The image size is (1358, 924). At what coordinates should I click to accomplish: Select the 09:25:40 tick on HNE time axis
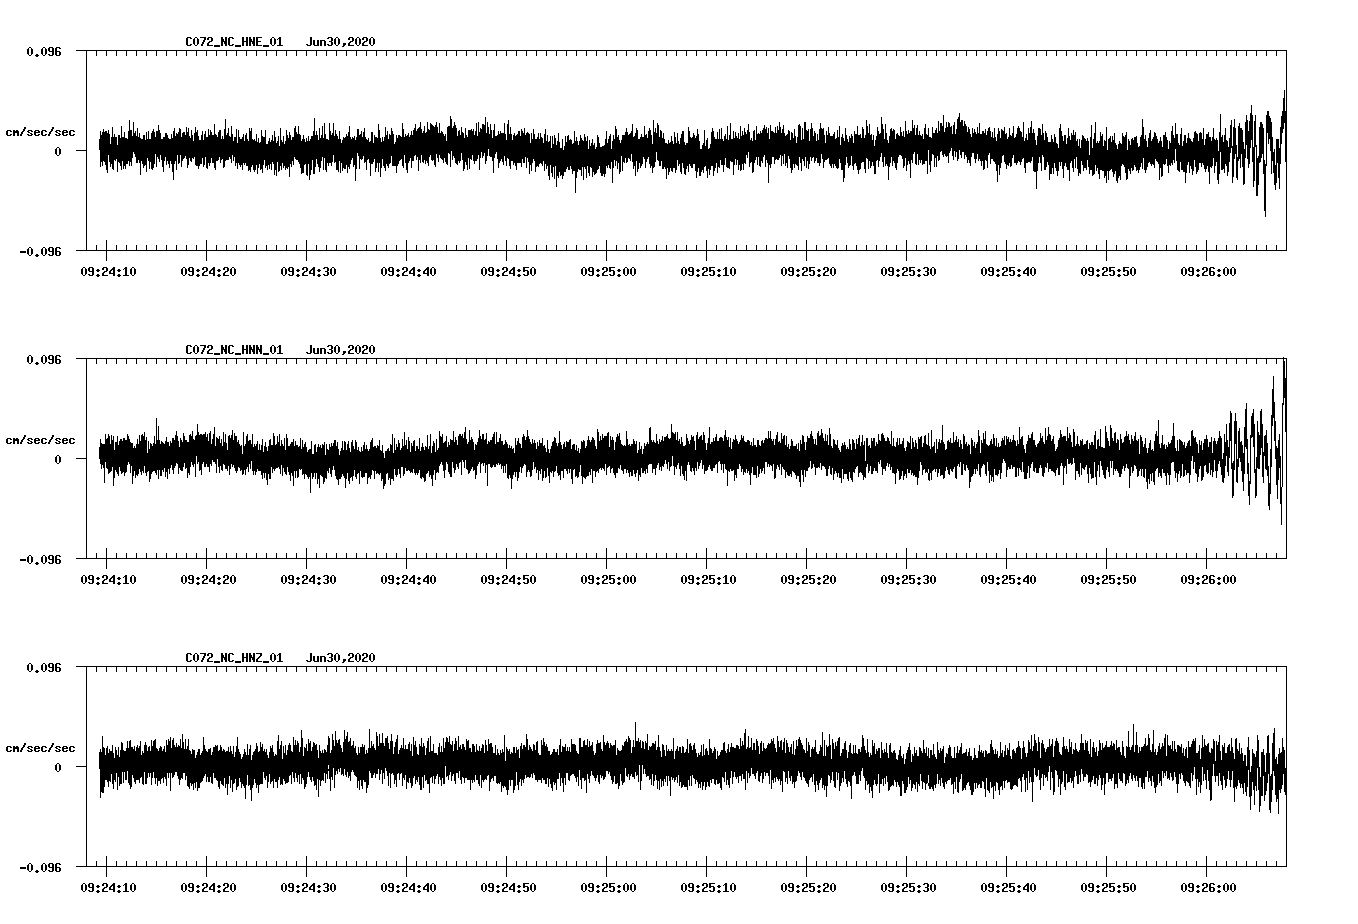coord(1007,271)
